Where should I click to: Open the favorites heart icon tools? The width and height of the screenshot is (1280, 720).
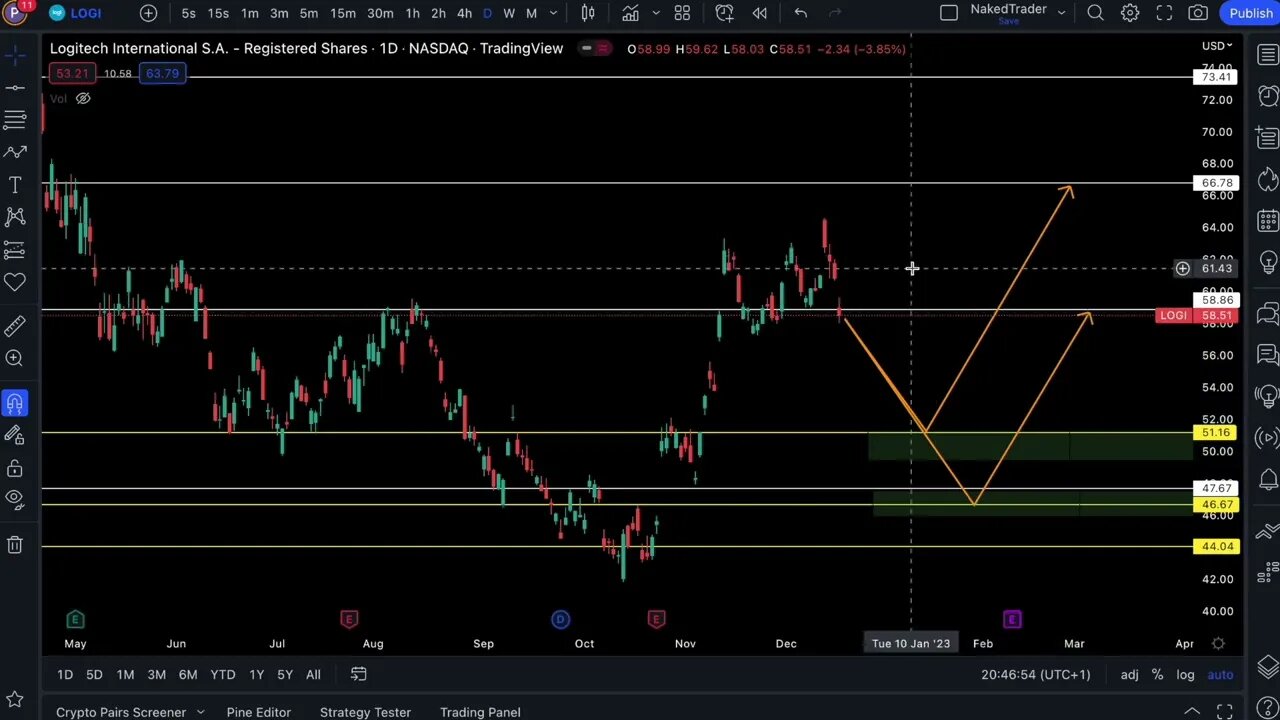[x=15, y=283]
